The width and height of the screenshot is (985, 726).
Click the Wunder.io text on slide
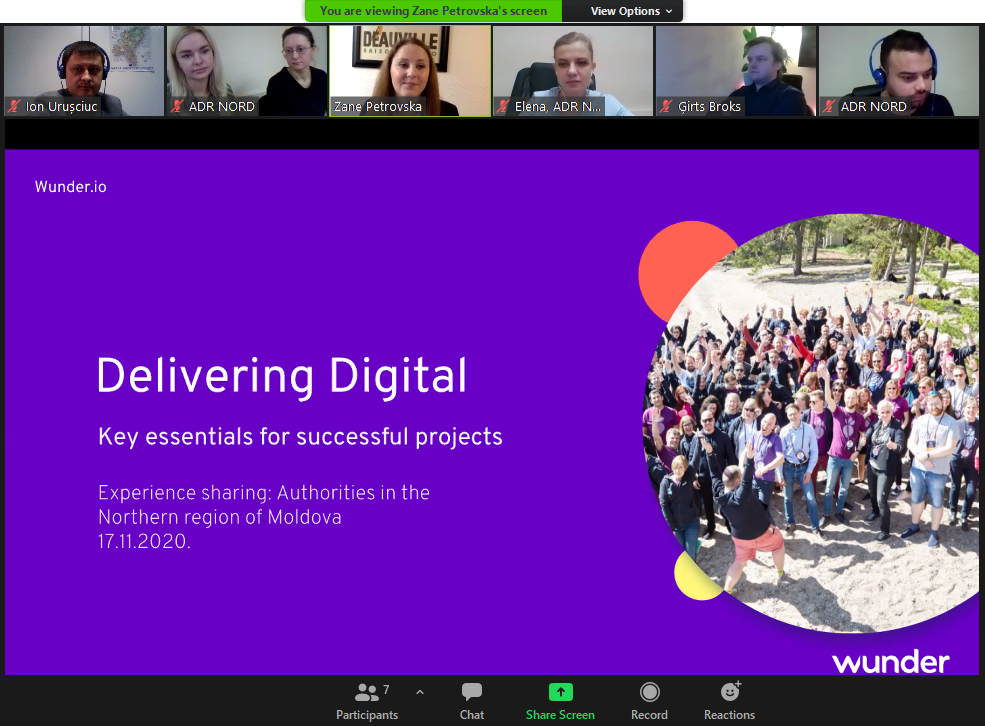pyautogui.click(x=70, y=187)
